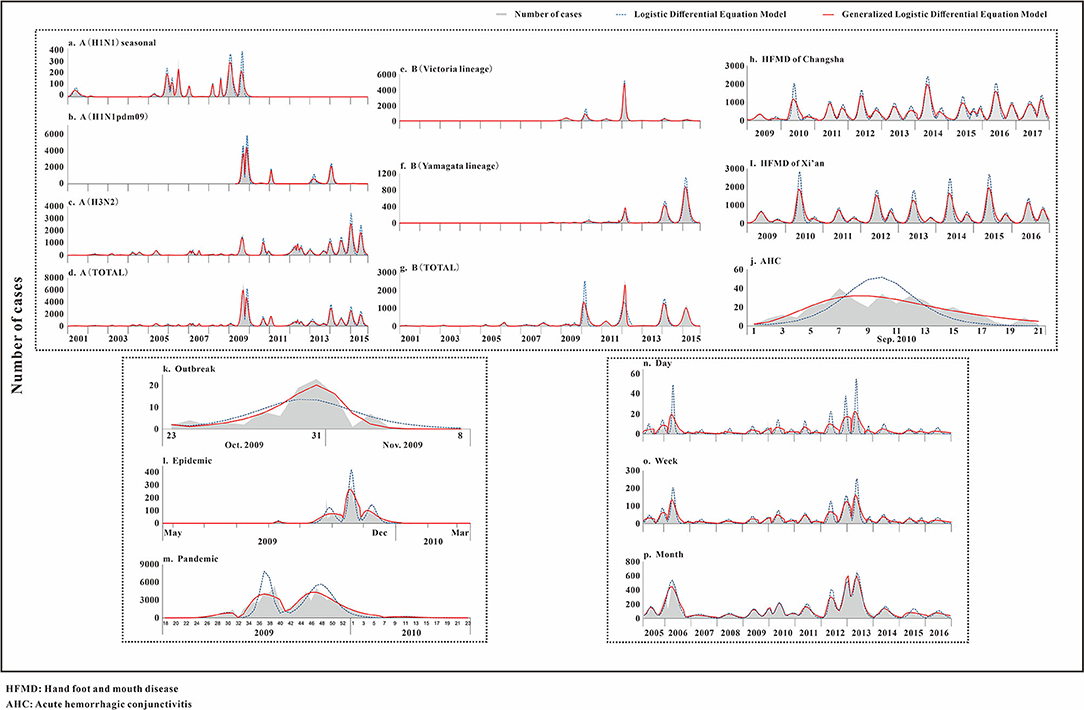This screenshot has width=1084, height=710.
Task: Click the 'Oct. 2009' axis label
Action: click(x=244, y=445)
